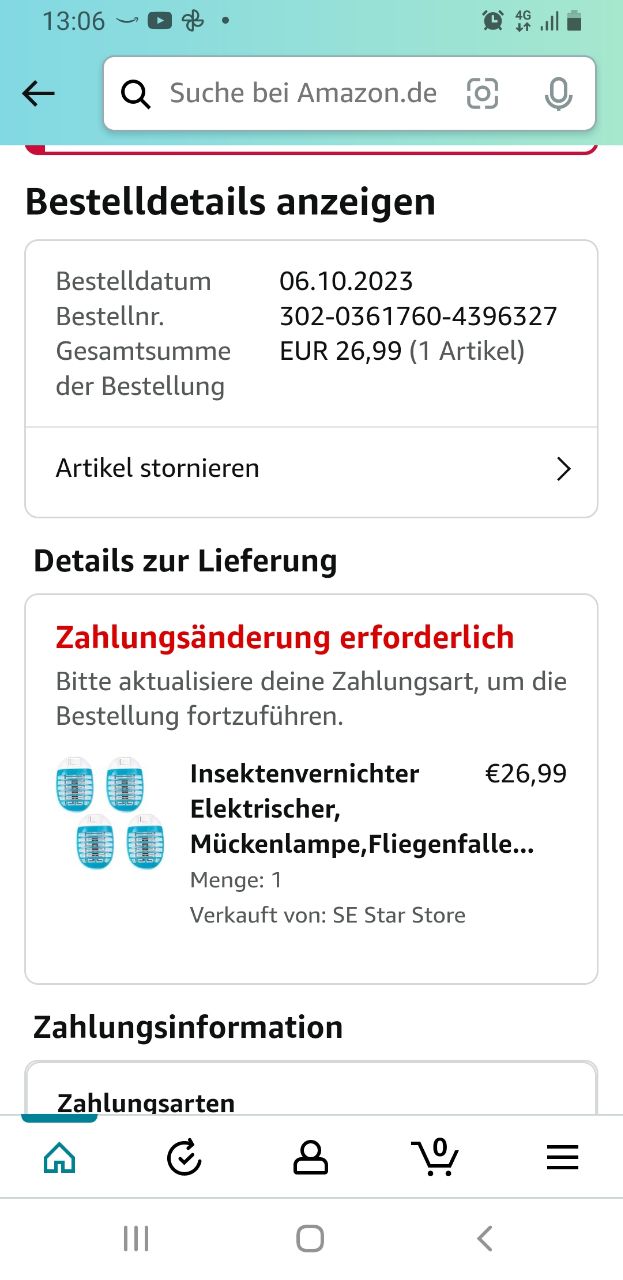Open the buy again icon tab
The width and height of the screenshot is (623, 1280).
184,1158
